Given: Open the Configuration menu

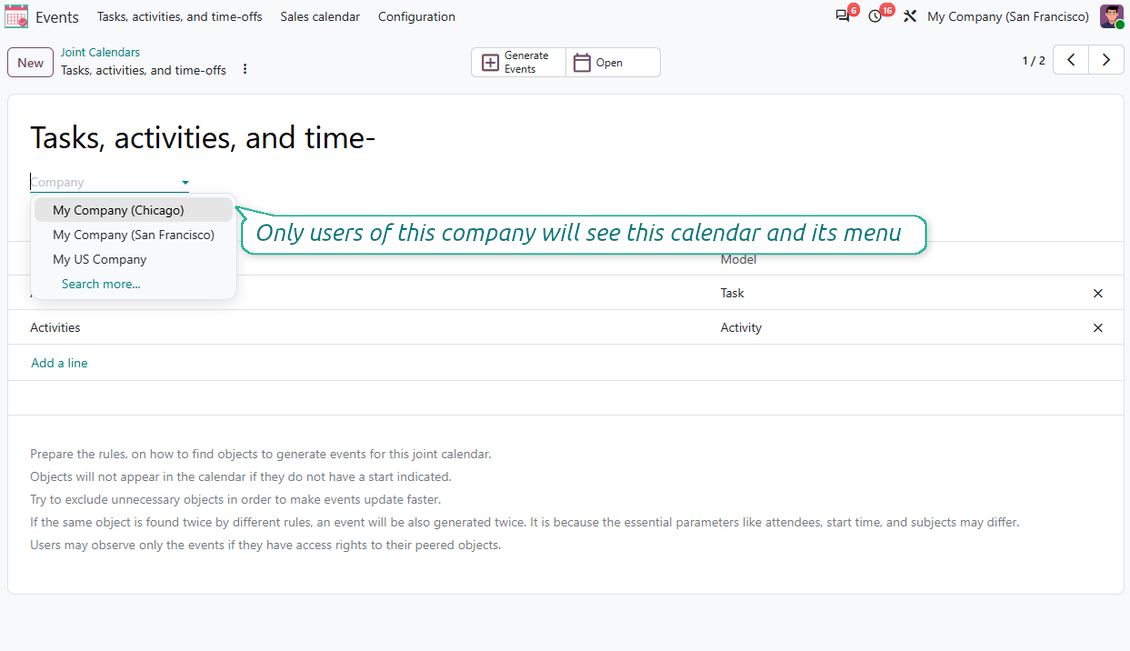Looking at the screenshot, I should [x=417, y=16].
